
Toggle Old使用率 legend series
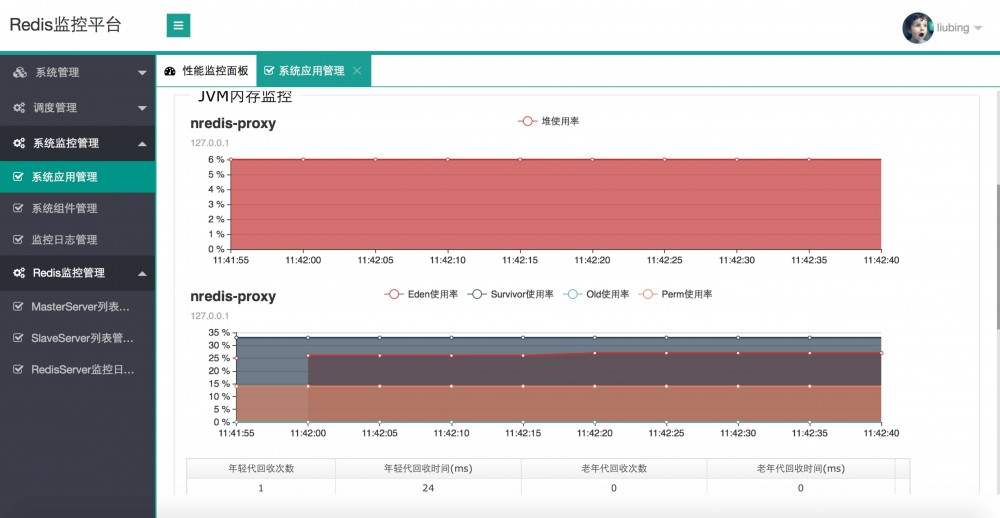[596, 294]
